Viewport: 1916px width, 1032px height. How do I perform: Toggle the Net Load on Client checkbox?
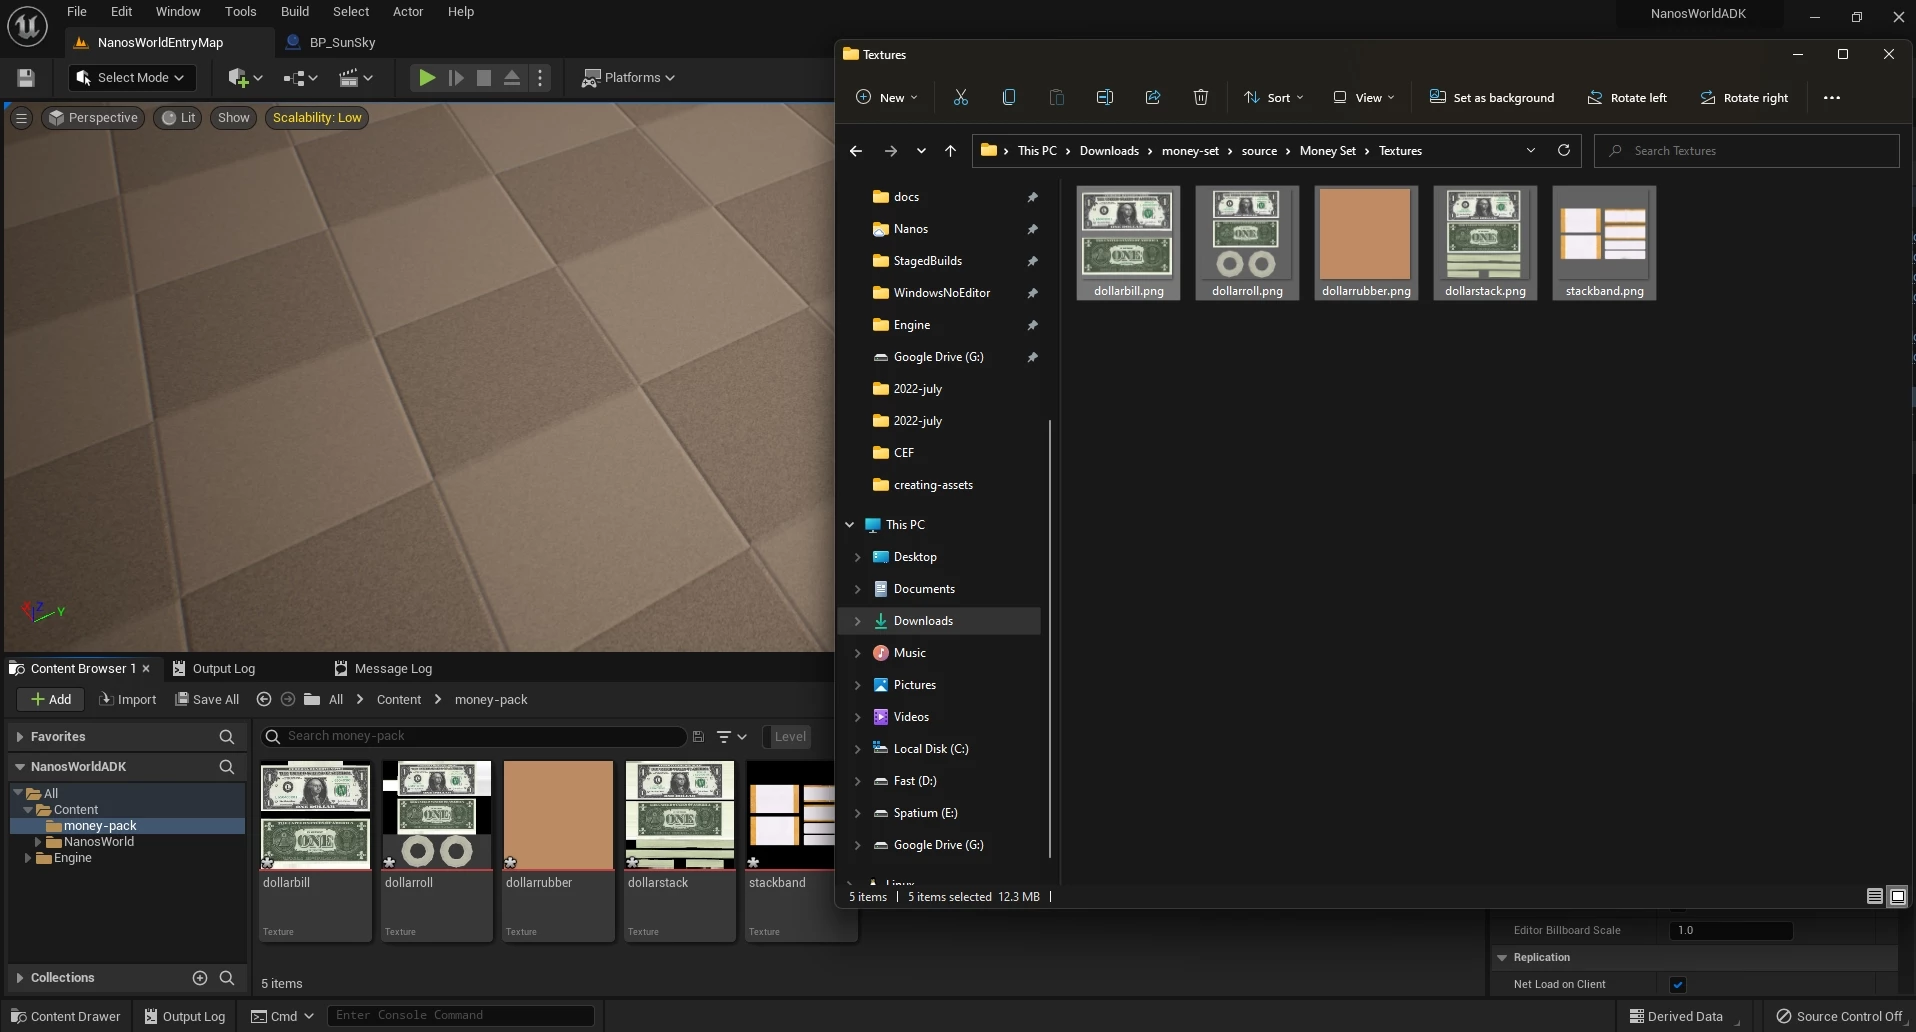click(1678, 985)
